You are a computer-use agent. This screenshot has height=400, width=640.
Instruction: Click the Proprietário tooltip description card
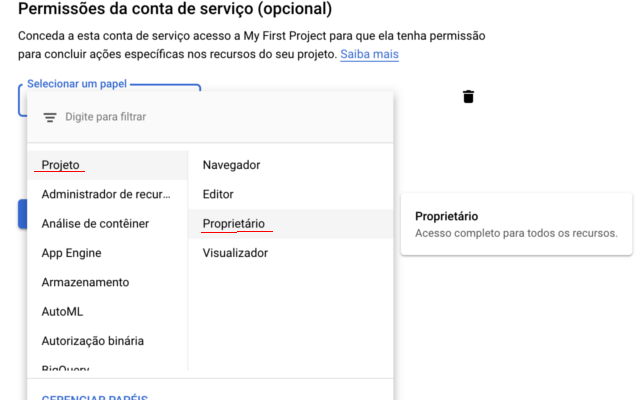click(x=516, y=224)
